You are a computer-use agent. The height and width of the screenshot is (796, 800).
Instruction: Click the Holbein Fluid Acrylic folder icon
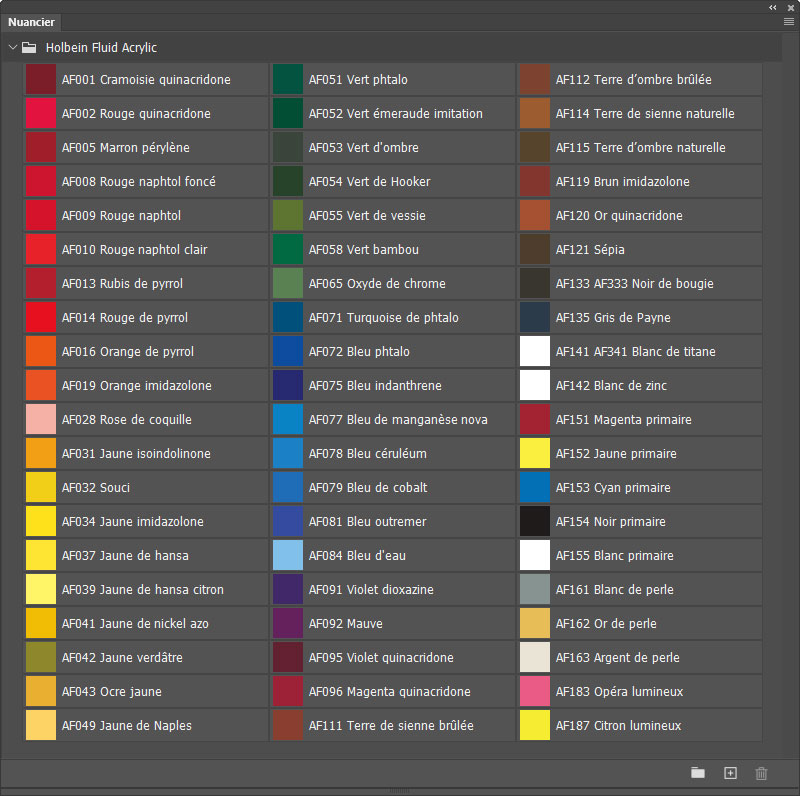click(30, 47)
